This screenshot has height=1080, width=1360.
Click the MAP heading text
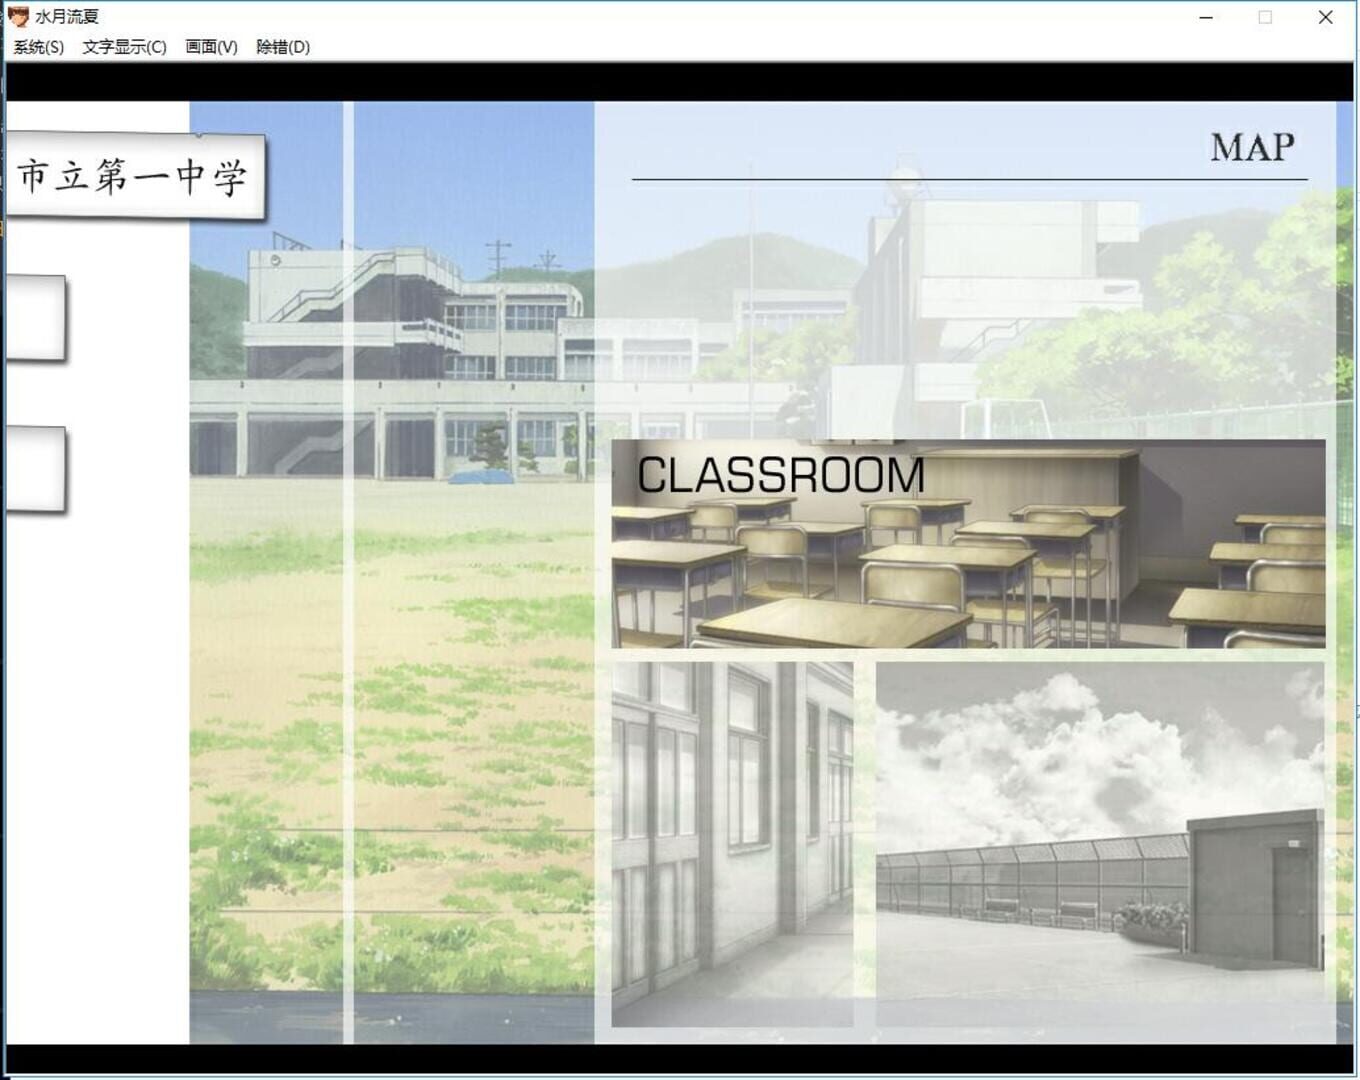1252,148
